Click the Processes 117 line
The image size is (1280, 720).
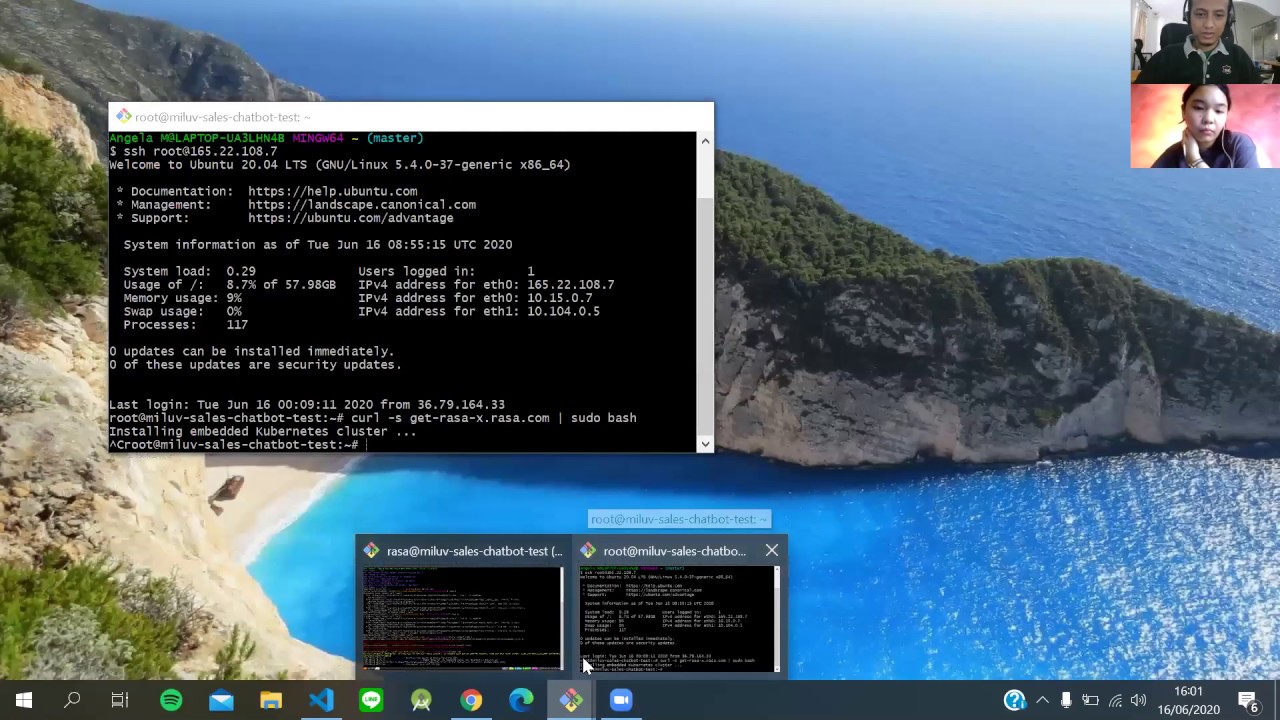pos(185,325)
